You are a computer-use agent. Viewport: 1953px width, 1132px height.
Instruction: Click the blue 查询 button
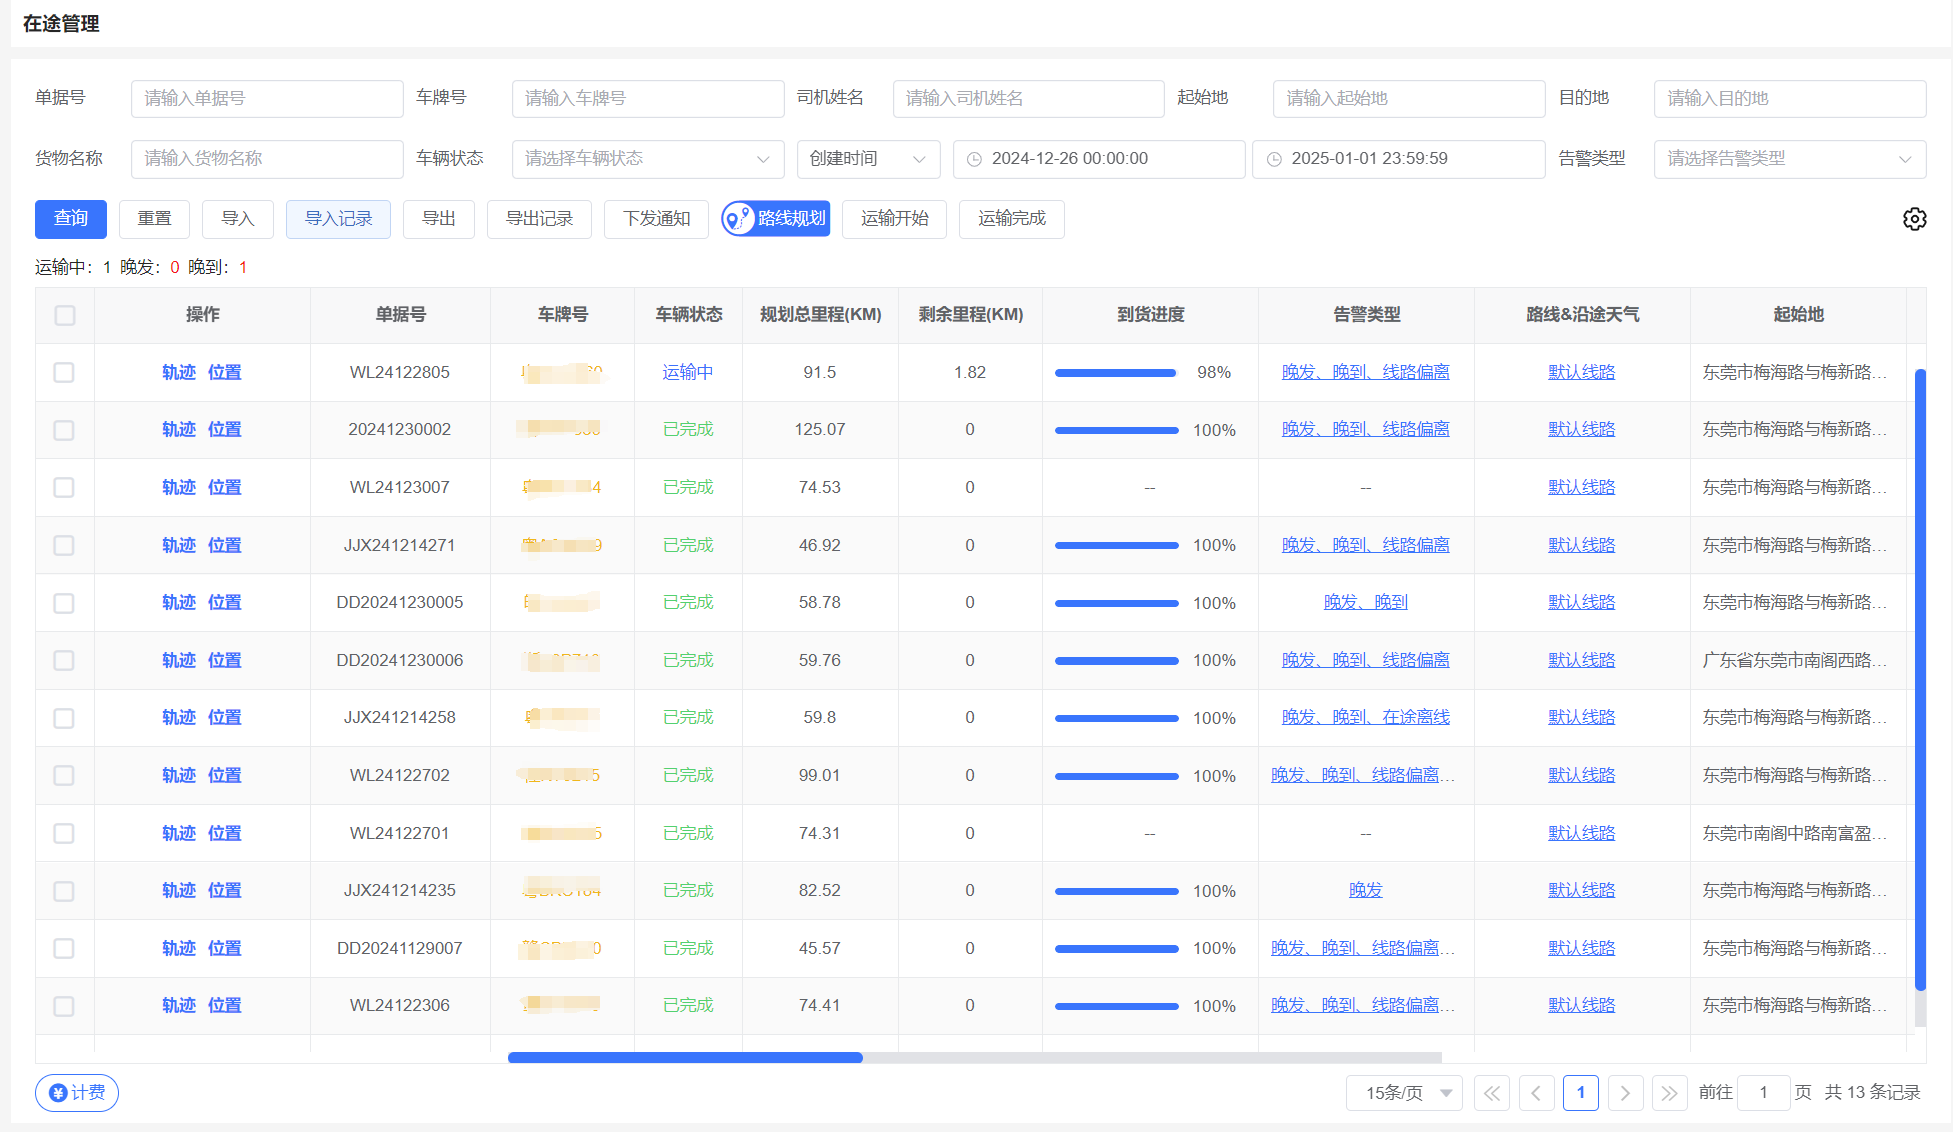coord(71,219)
